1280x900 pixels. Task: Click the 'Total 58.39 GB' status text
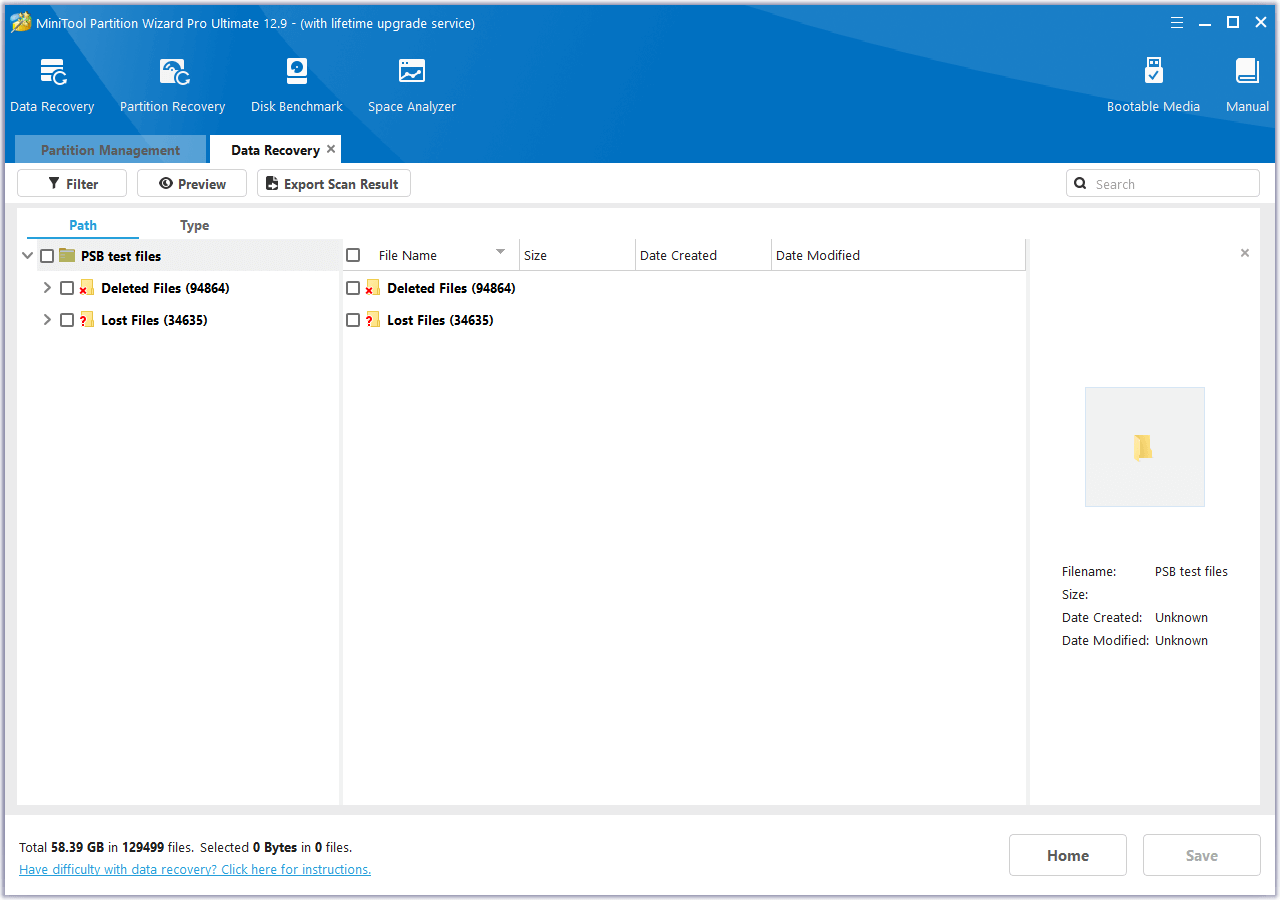click(62, 847)
